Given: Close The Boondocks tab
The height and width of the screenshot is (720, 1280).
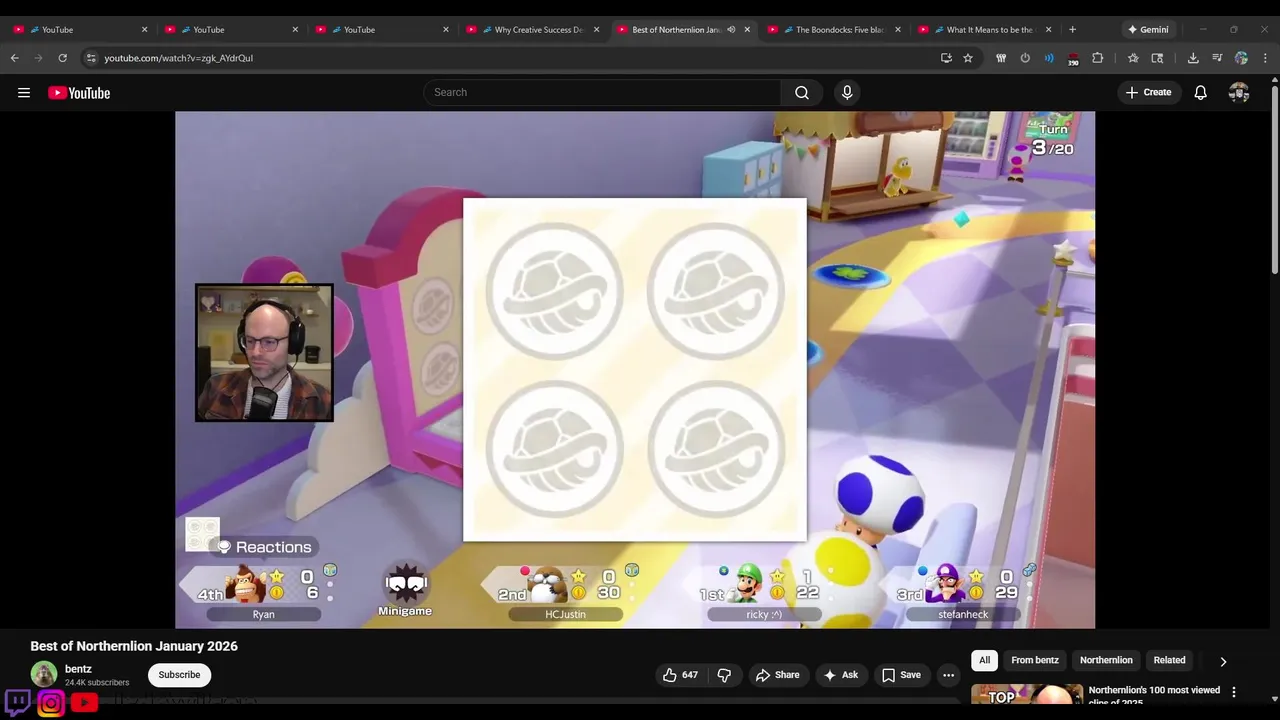Looking at the screenshot, I should coord(897,29).
